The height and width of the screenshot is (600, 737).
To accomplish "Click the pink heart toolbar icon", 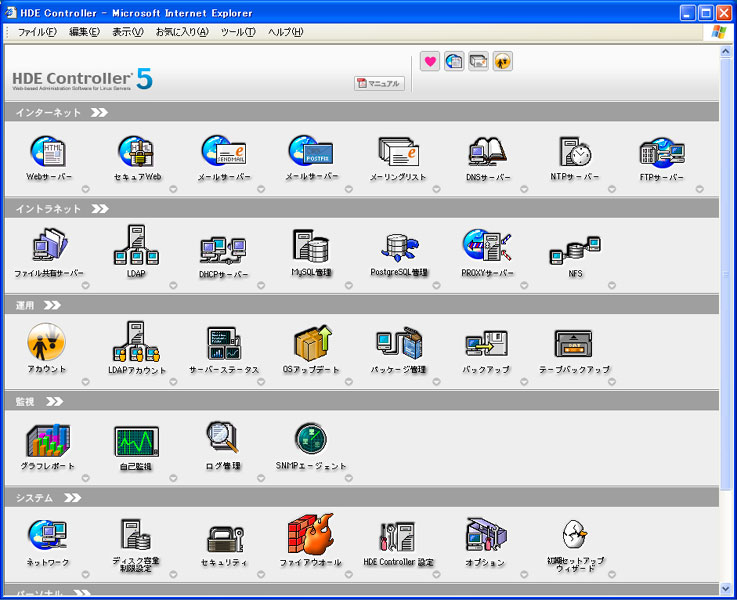I will 430,61.
